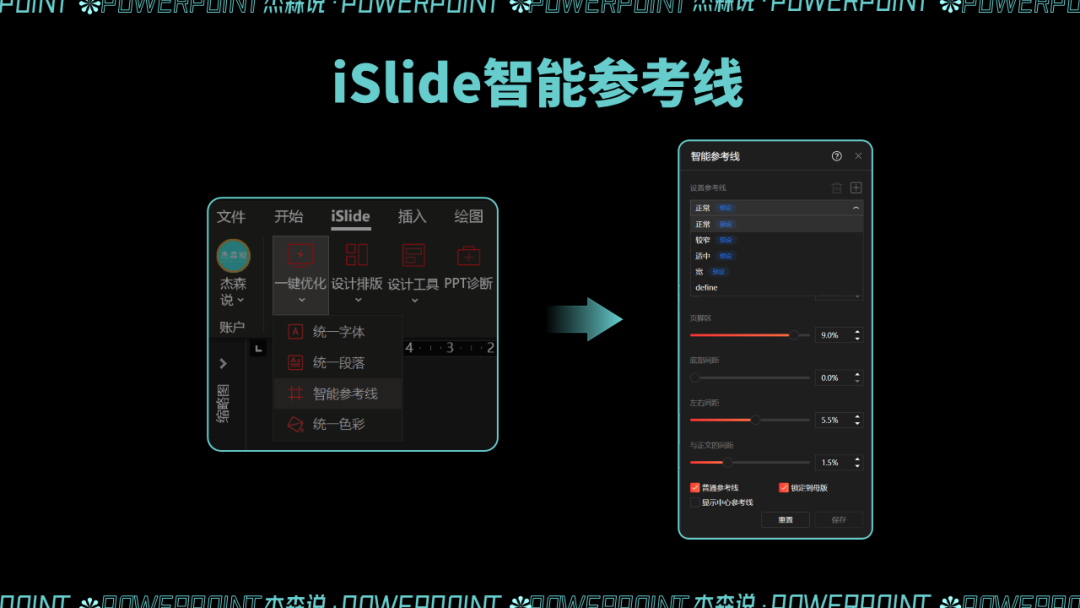Switch to the 绘图 tab

[x=468, y=216]
